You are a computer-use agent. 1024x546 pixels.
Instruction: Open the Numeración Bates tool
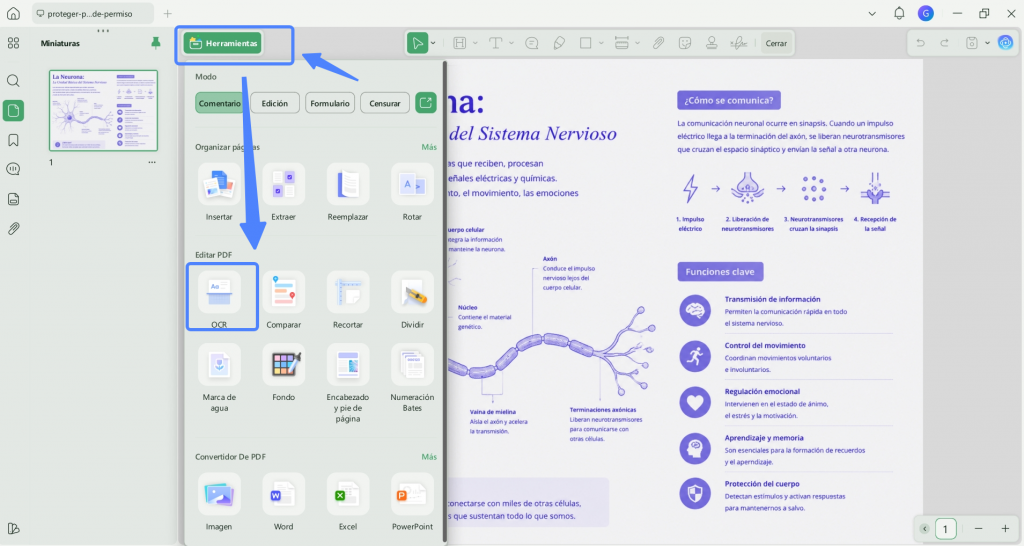point(412,380)
